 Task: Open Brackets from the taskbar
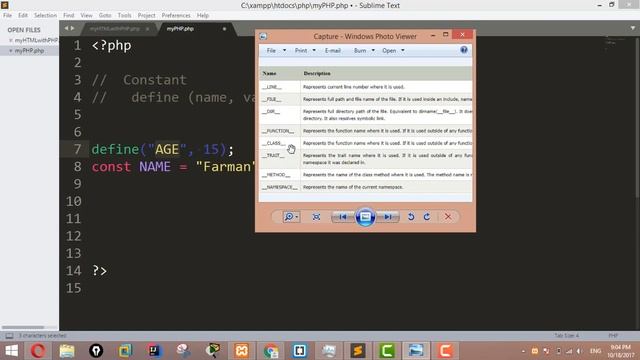pos(300,351)
